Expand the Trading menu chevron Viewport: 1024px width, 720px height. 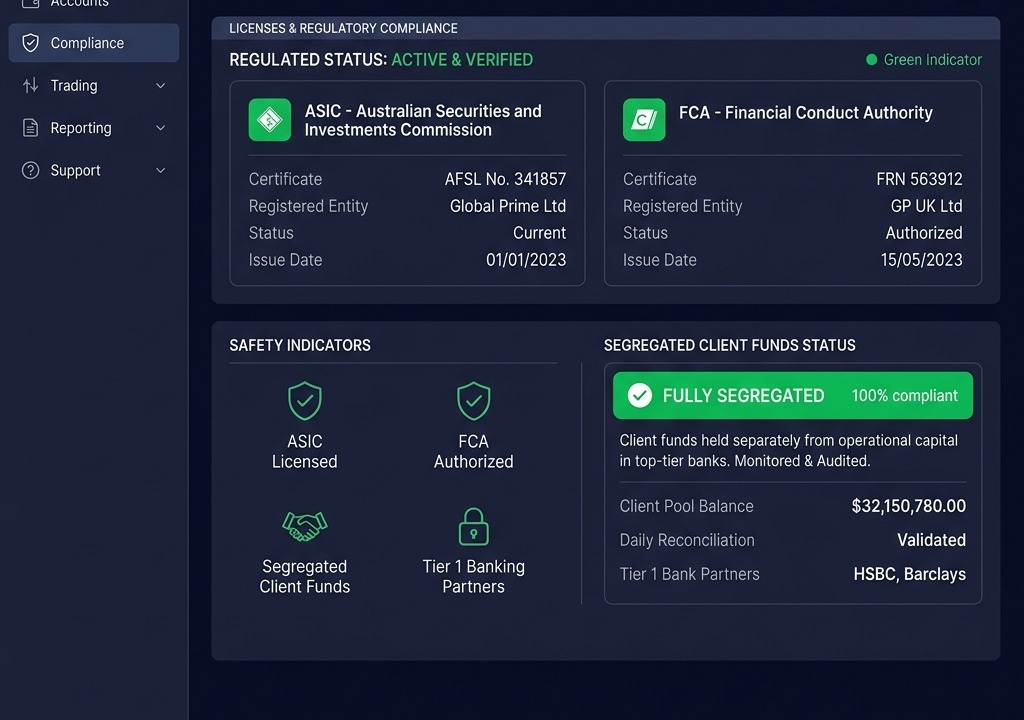(x=161, y=86)
